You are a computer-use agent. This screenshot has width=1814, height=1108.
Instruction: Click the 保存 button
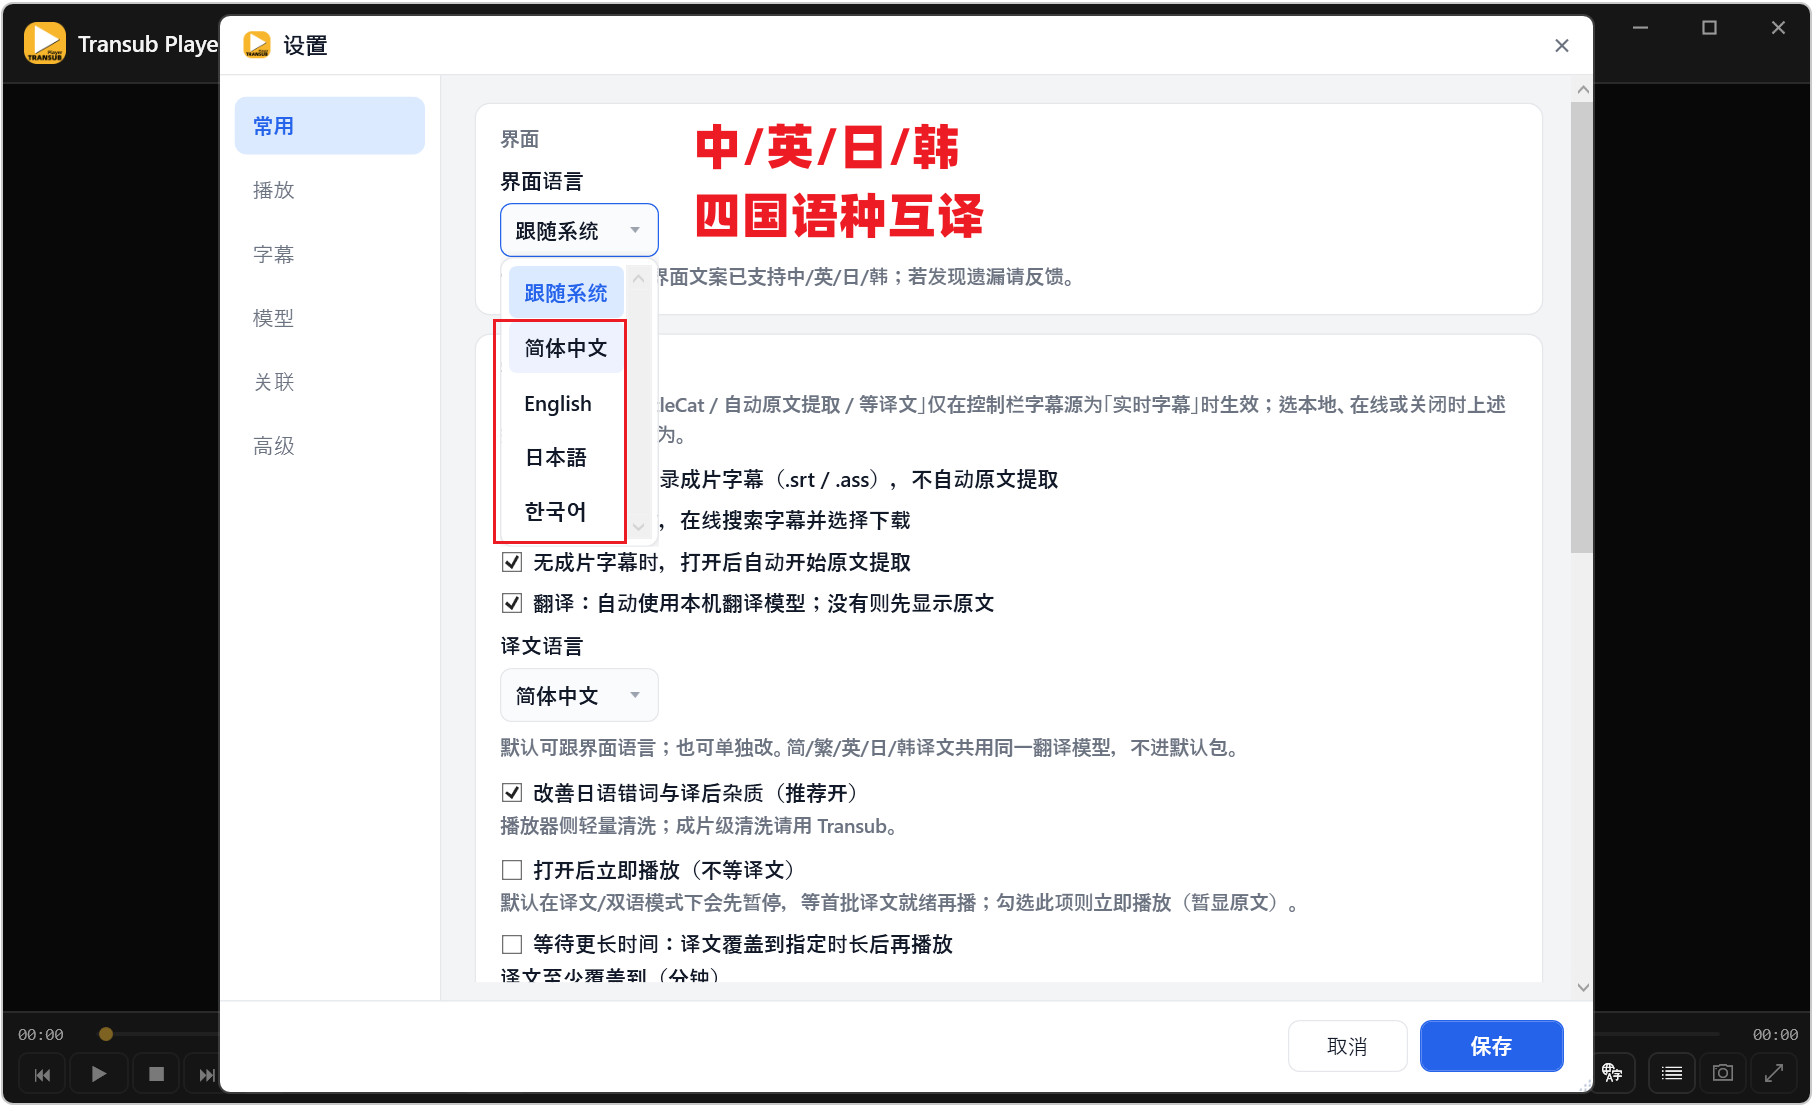coord(1491,1046)
